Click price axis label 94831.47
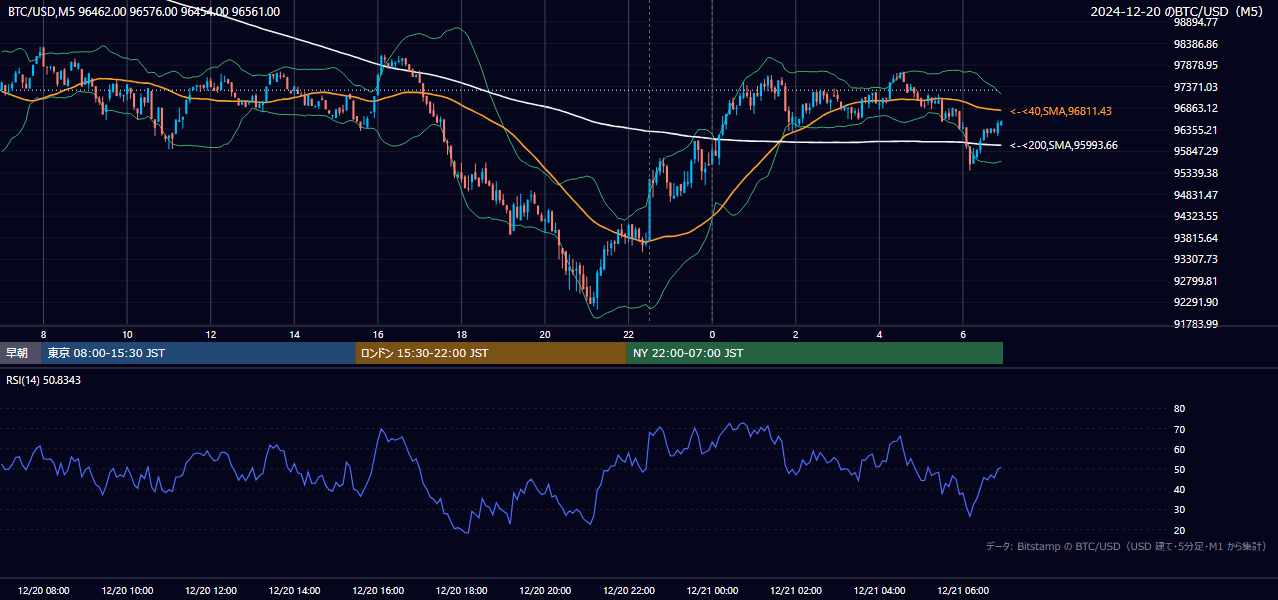The width and height of the screenshot is (1278, 600). (x=1196, y=195)
